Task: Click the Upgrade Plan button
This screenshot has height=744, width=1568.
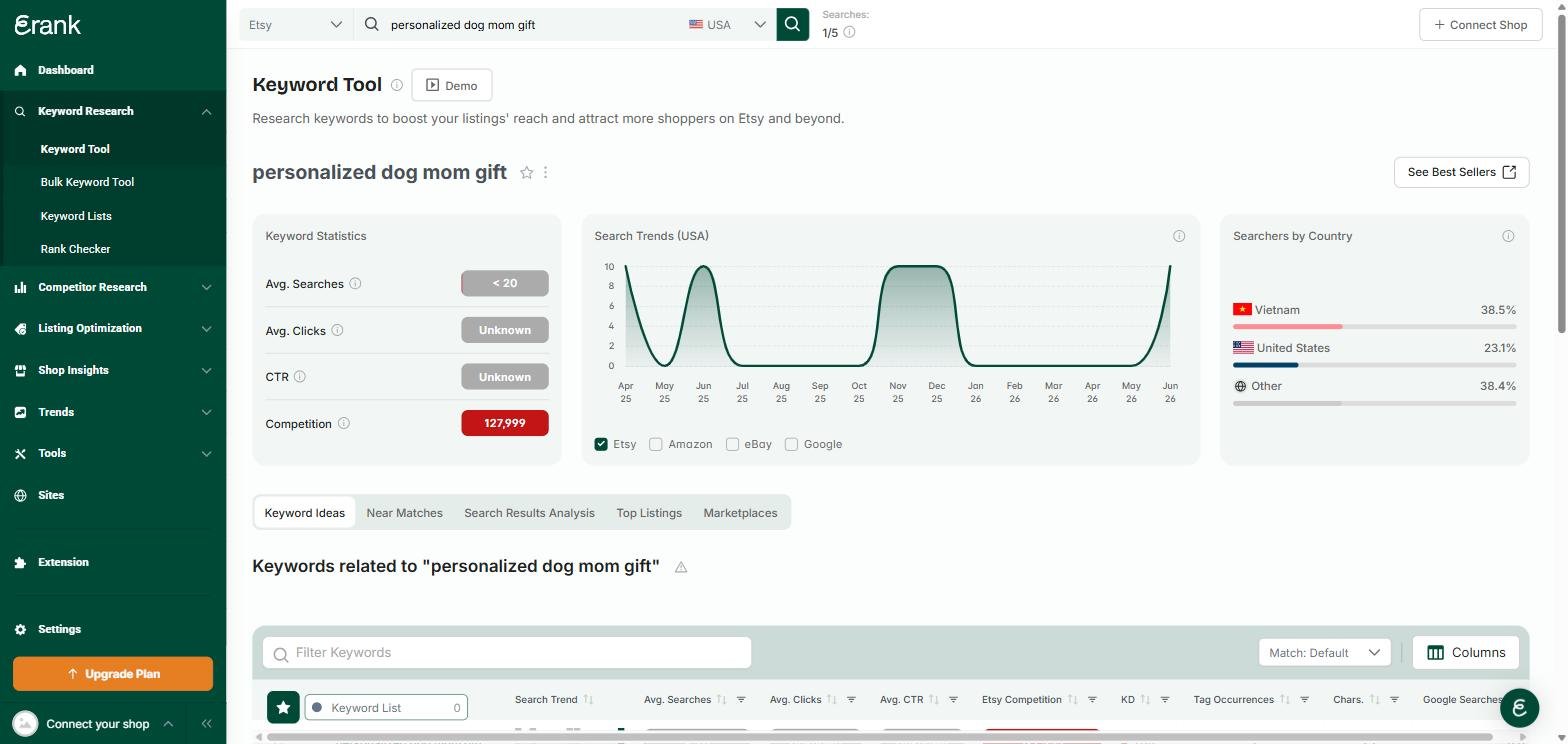Action: pyautogui.click(x=113, y=674)
